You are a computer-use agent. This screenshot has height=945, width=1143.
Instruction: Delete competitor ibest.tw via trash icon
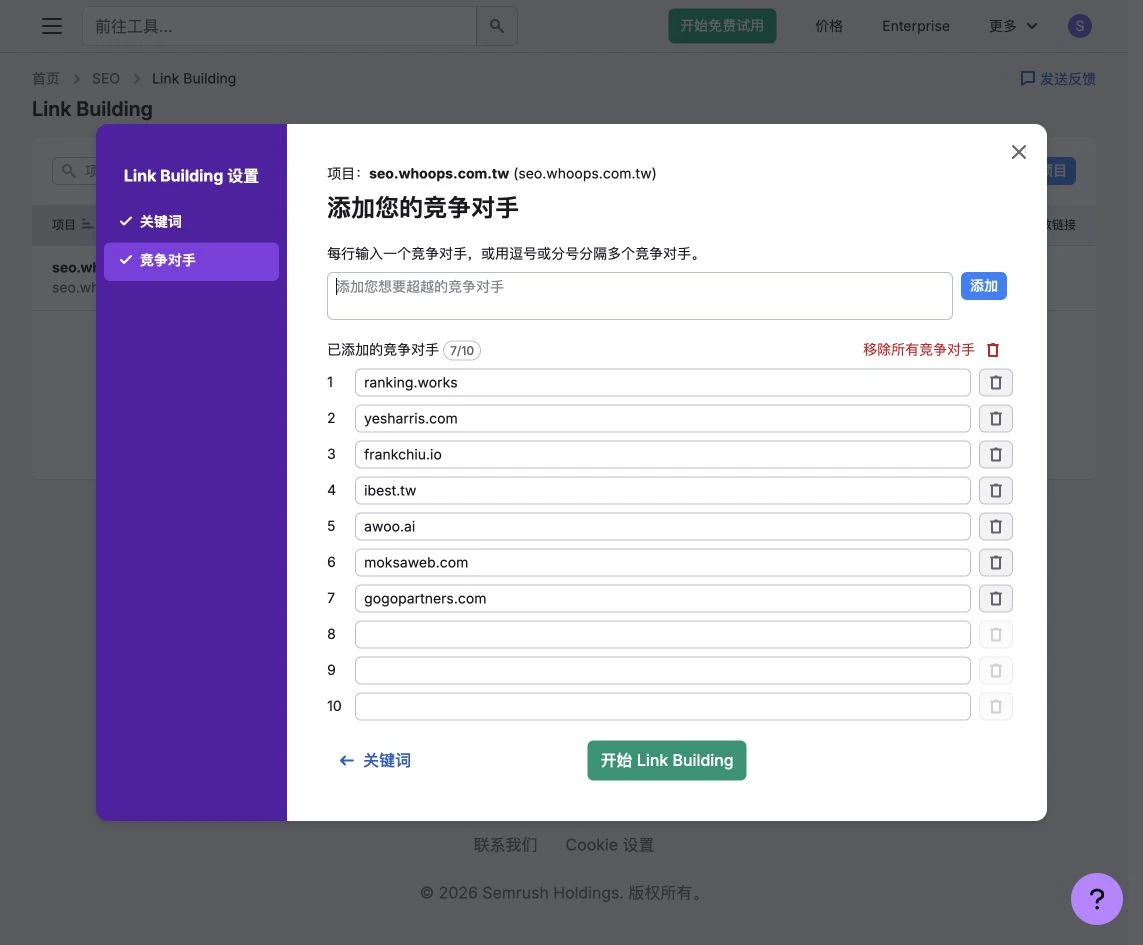point(995,491)
